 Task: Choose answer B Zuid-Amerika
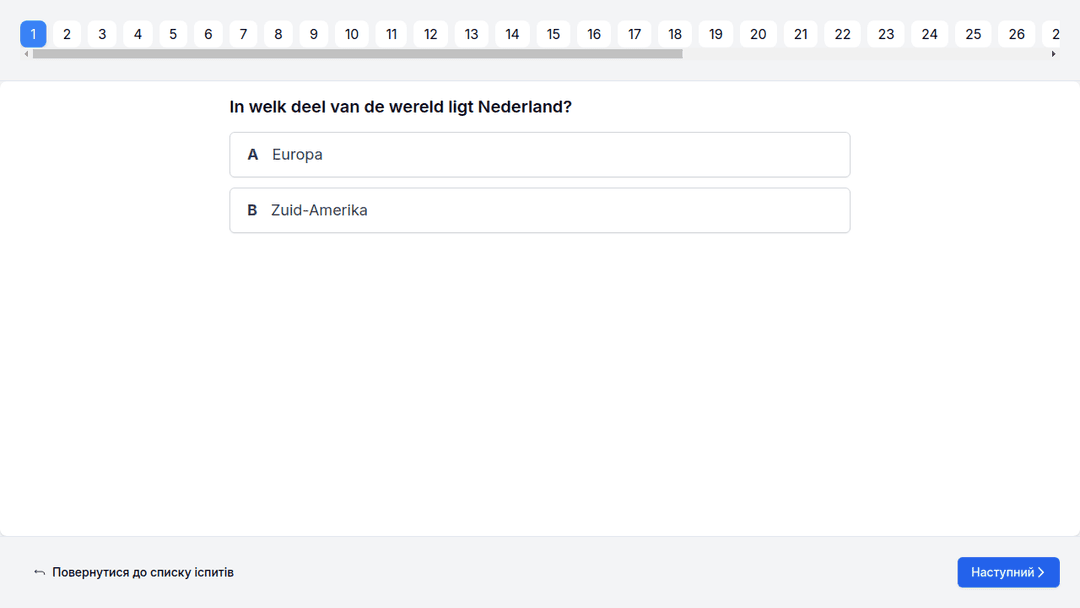(x=539, y=210)
